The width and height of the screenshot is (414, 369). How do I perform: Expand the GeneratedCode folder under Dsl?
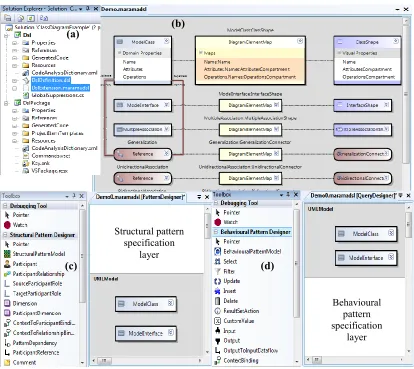pos(15,58)
